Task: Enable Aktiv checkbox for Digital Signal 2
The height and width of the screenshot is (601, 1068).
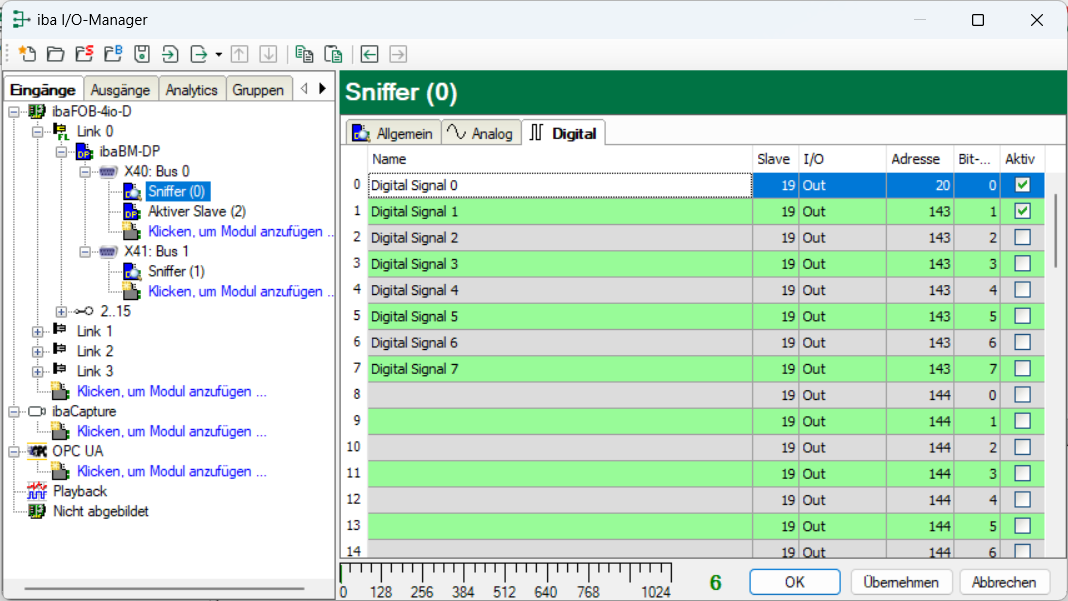Action: tap(1022, 237)
